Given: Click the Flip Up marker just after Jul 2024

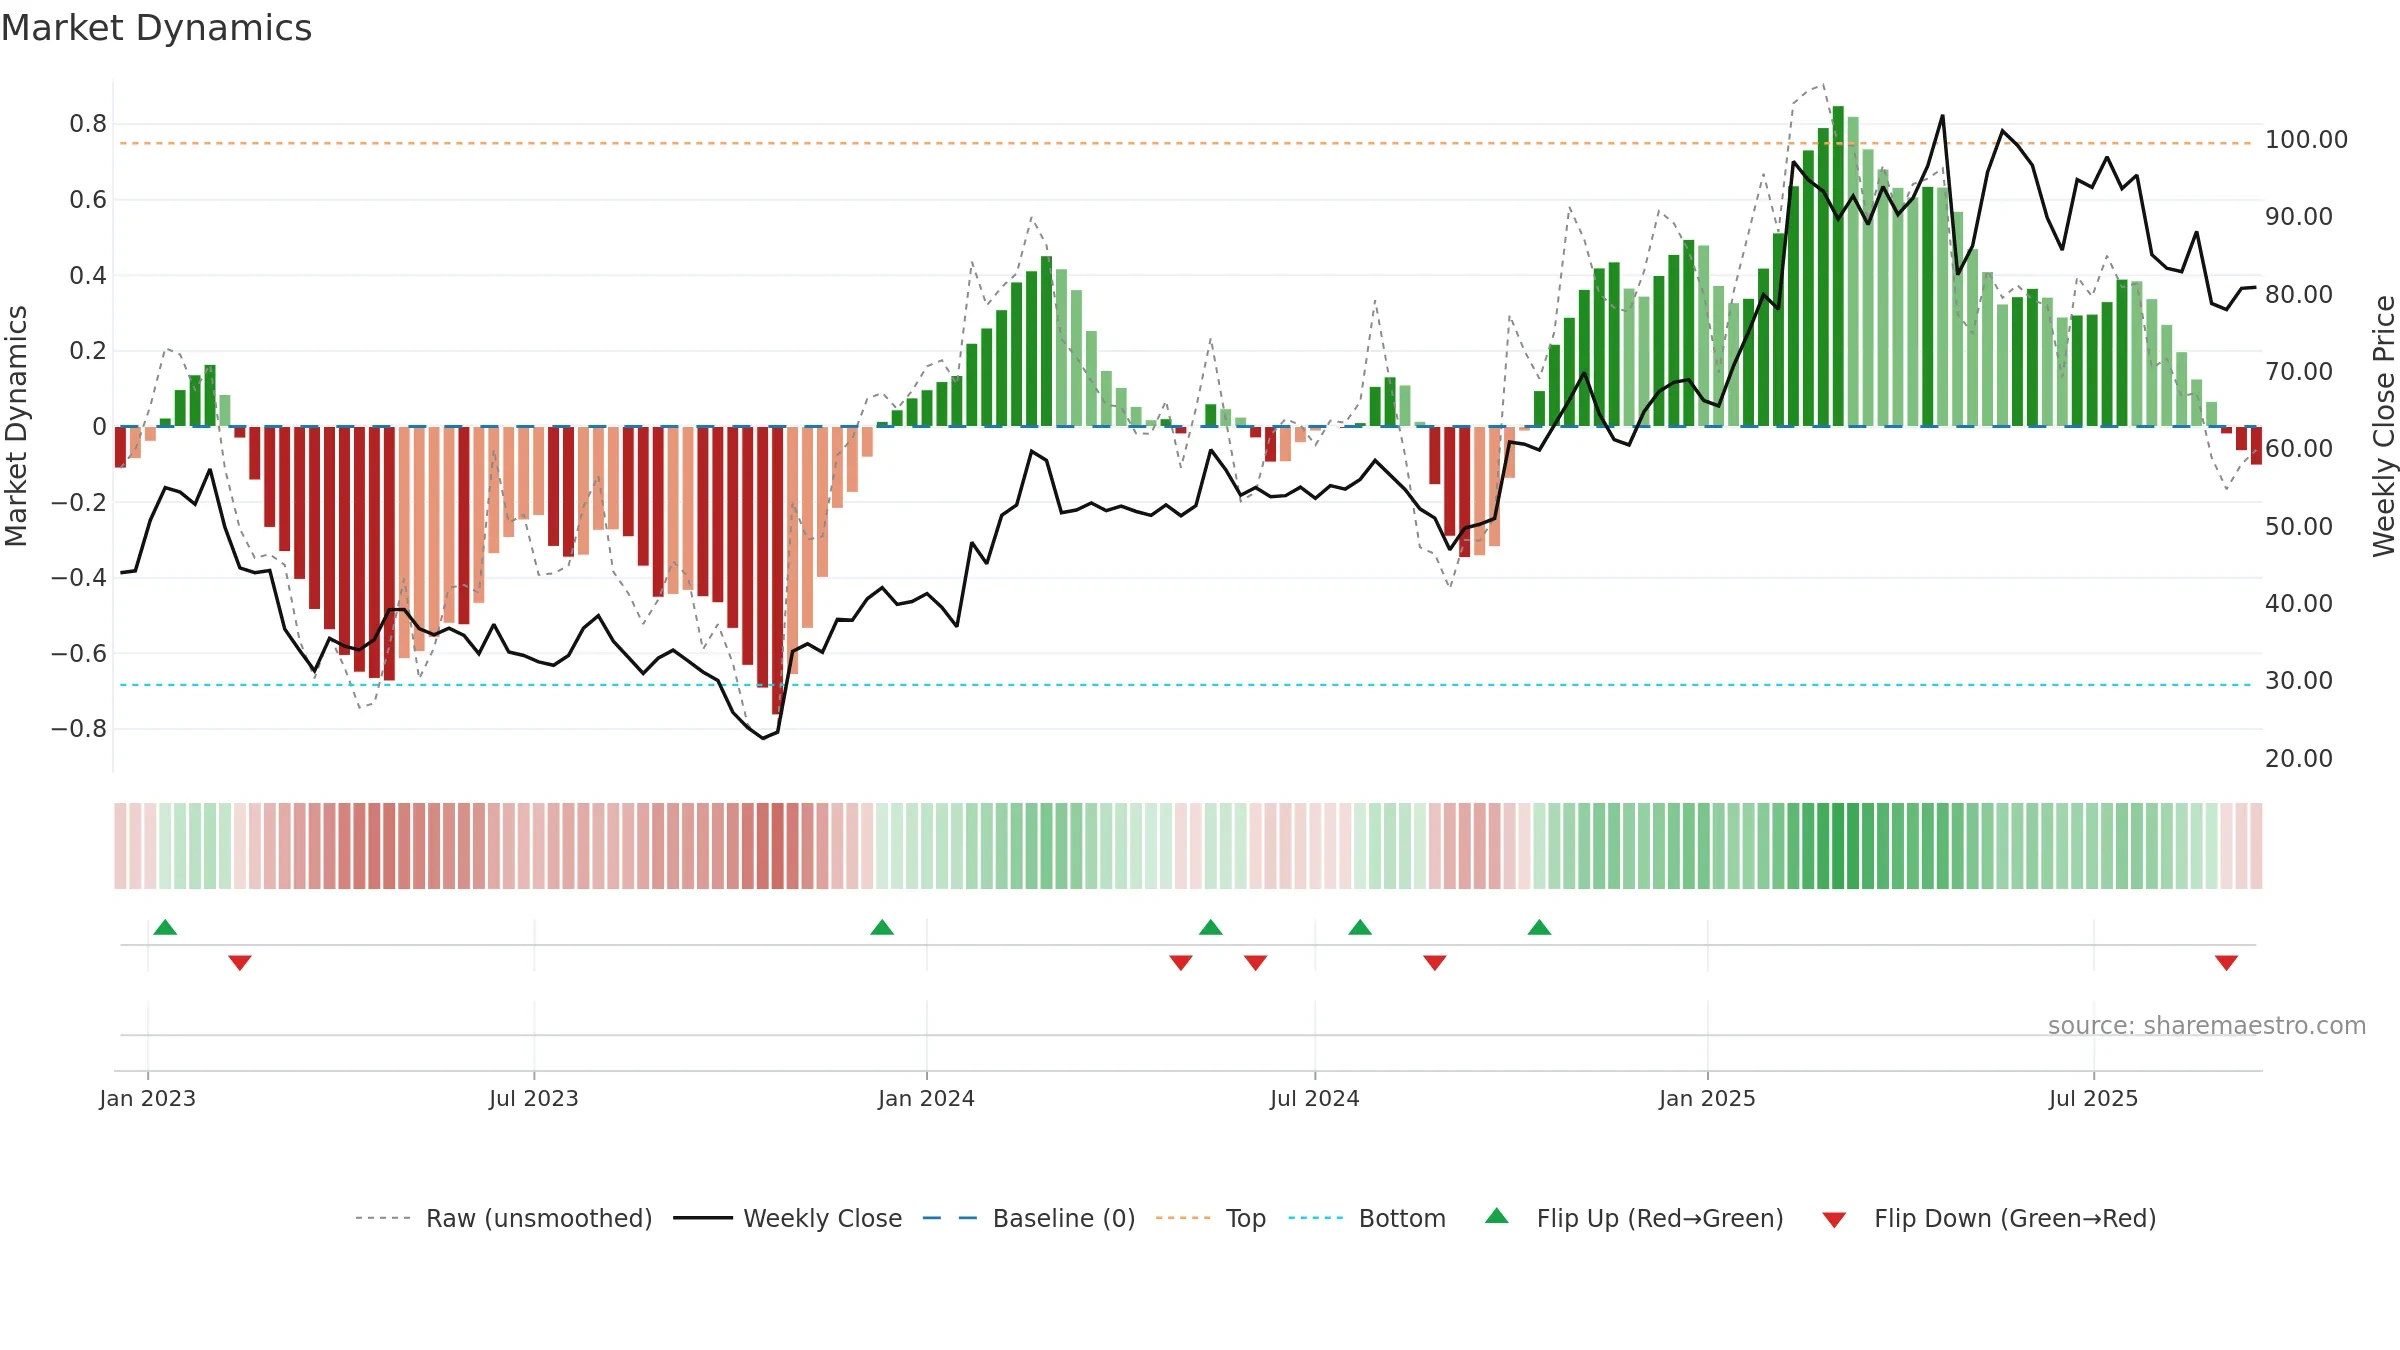Looking at the screenshot, I should 1360,927.
